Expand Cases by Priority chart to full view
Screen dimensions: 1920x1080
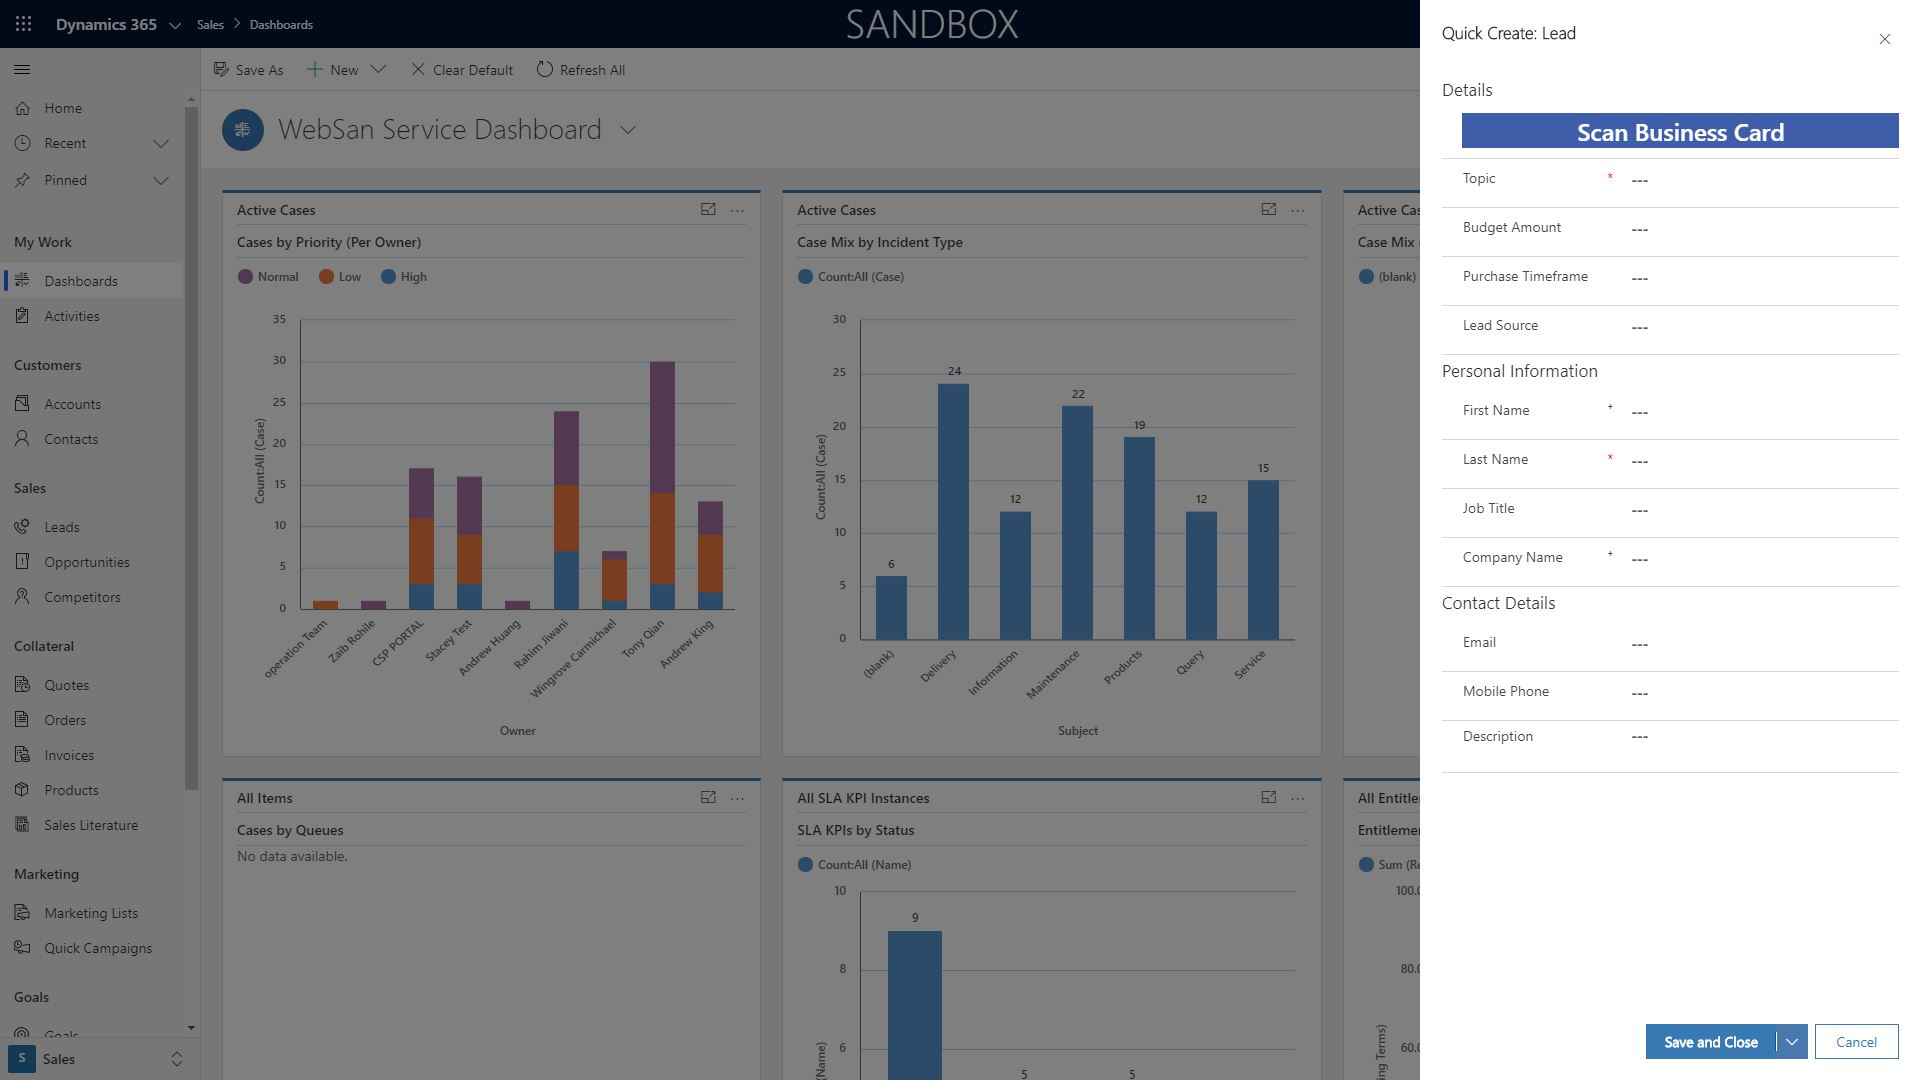pos(708,210)
